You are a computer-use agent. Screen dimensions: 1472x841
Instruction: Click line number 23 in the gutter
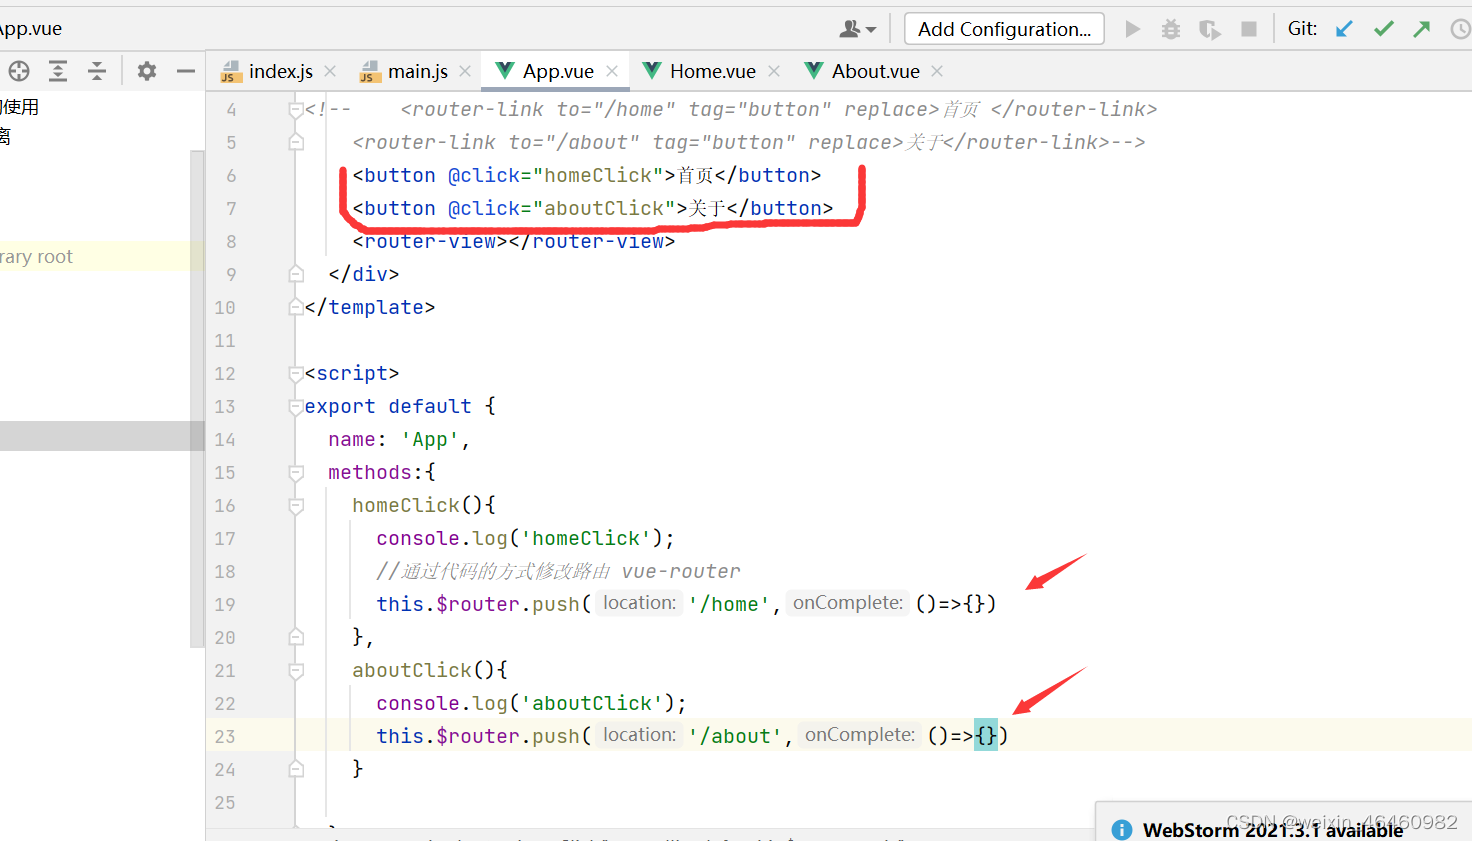(x=225, y=737)
